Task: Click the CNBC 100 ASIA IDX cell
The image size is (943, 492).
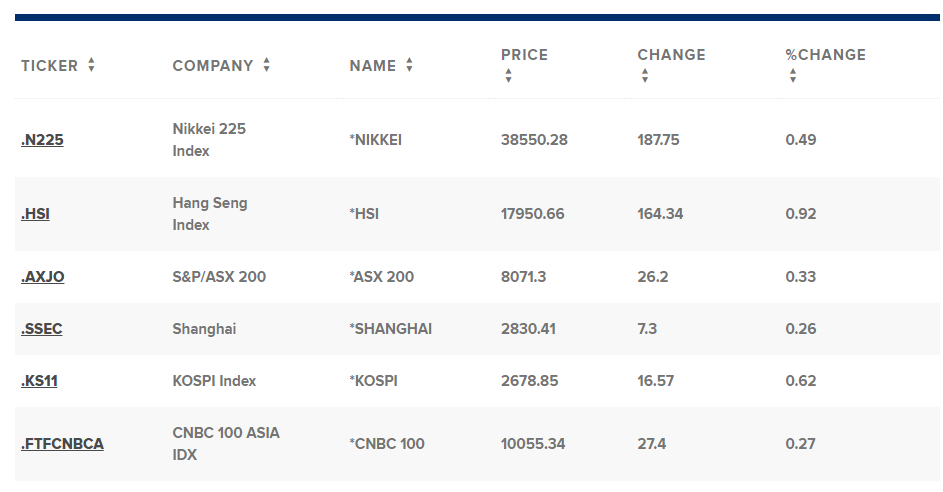Action: (x=226, y=444)
